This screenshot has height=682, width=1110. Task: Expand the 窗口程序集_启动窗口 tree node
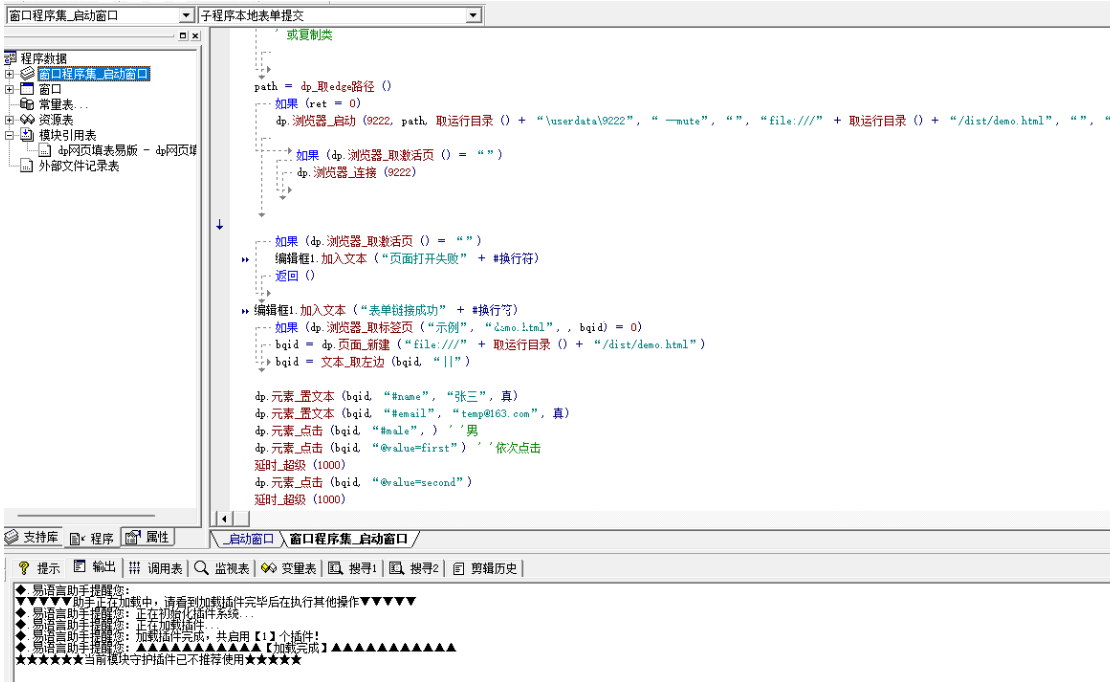(x=10, y=74)
